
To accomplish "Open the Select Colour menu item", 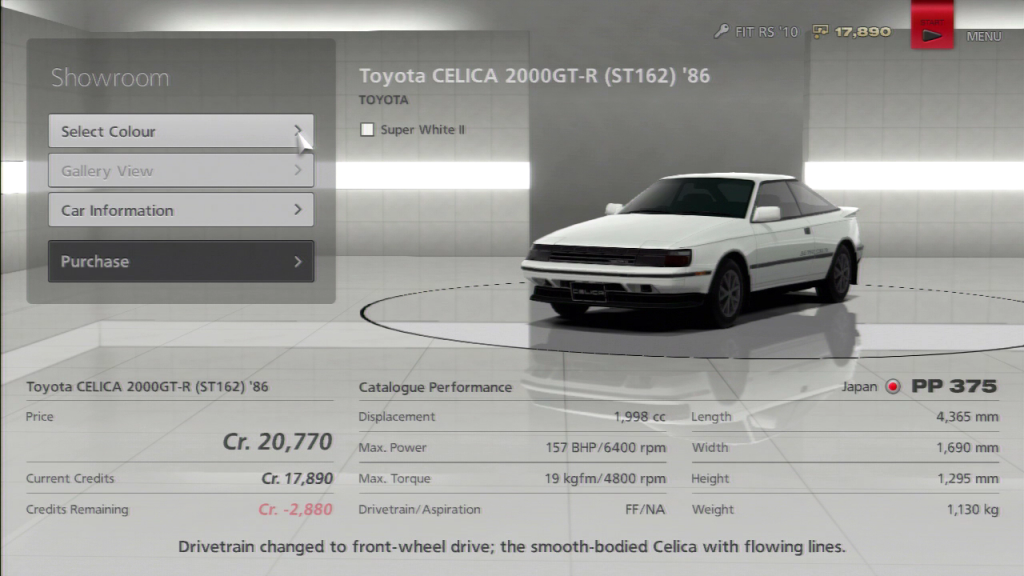I will tap(181, 131).
